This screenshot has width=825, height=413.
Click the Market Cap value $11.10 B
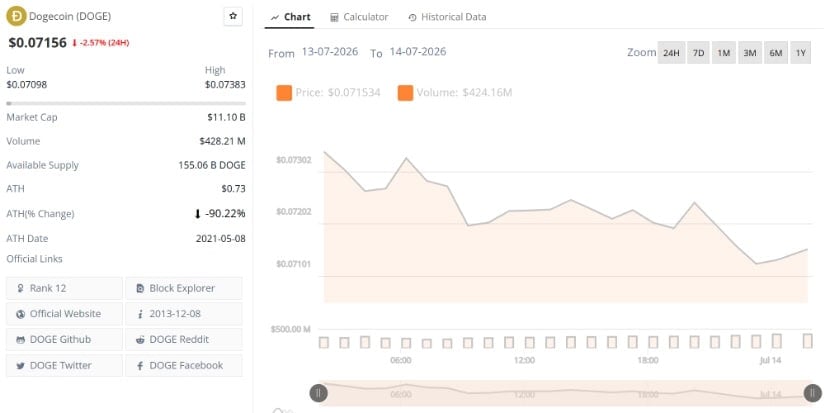point(226,117)
